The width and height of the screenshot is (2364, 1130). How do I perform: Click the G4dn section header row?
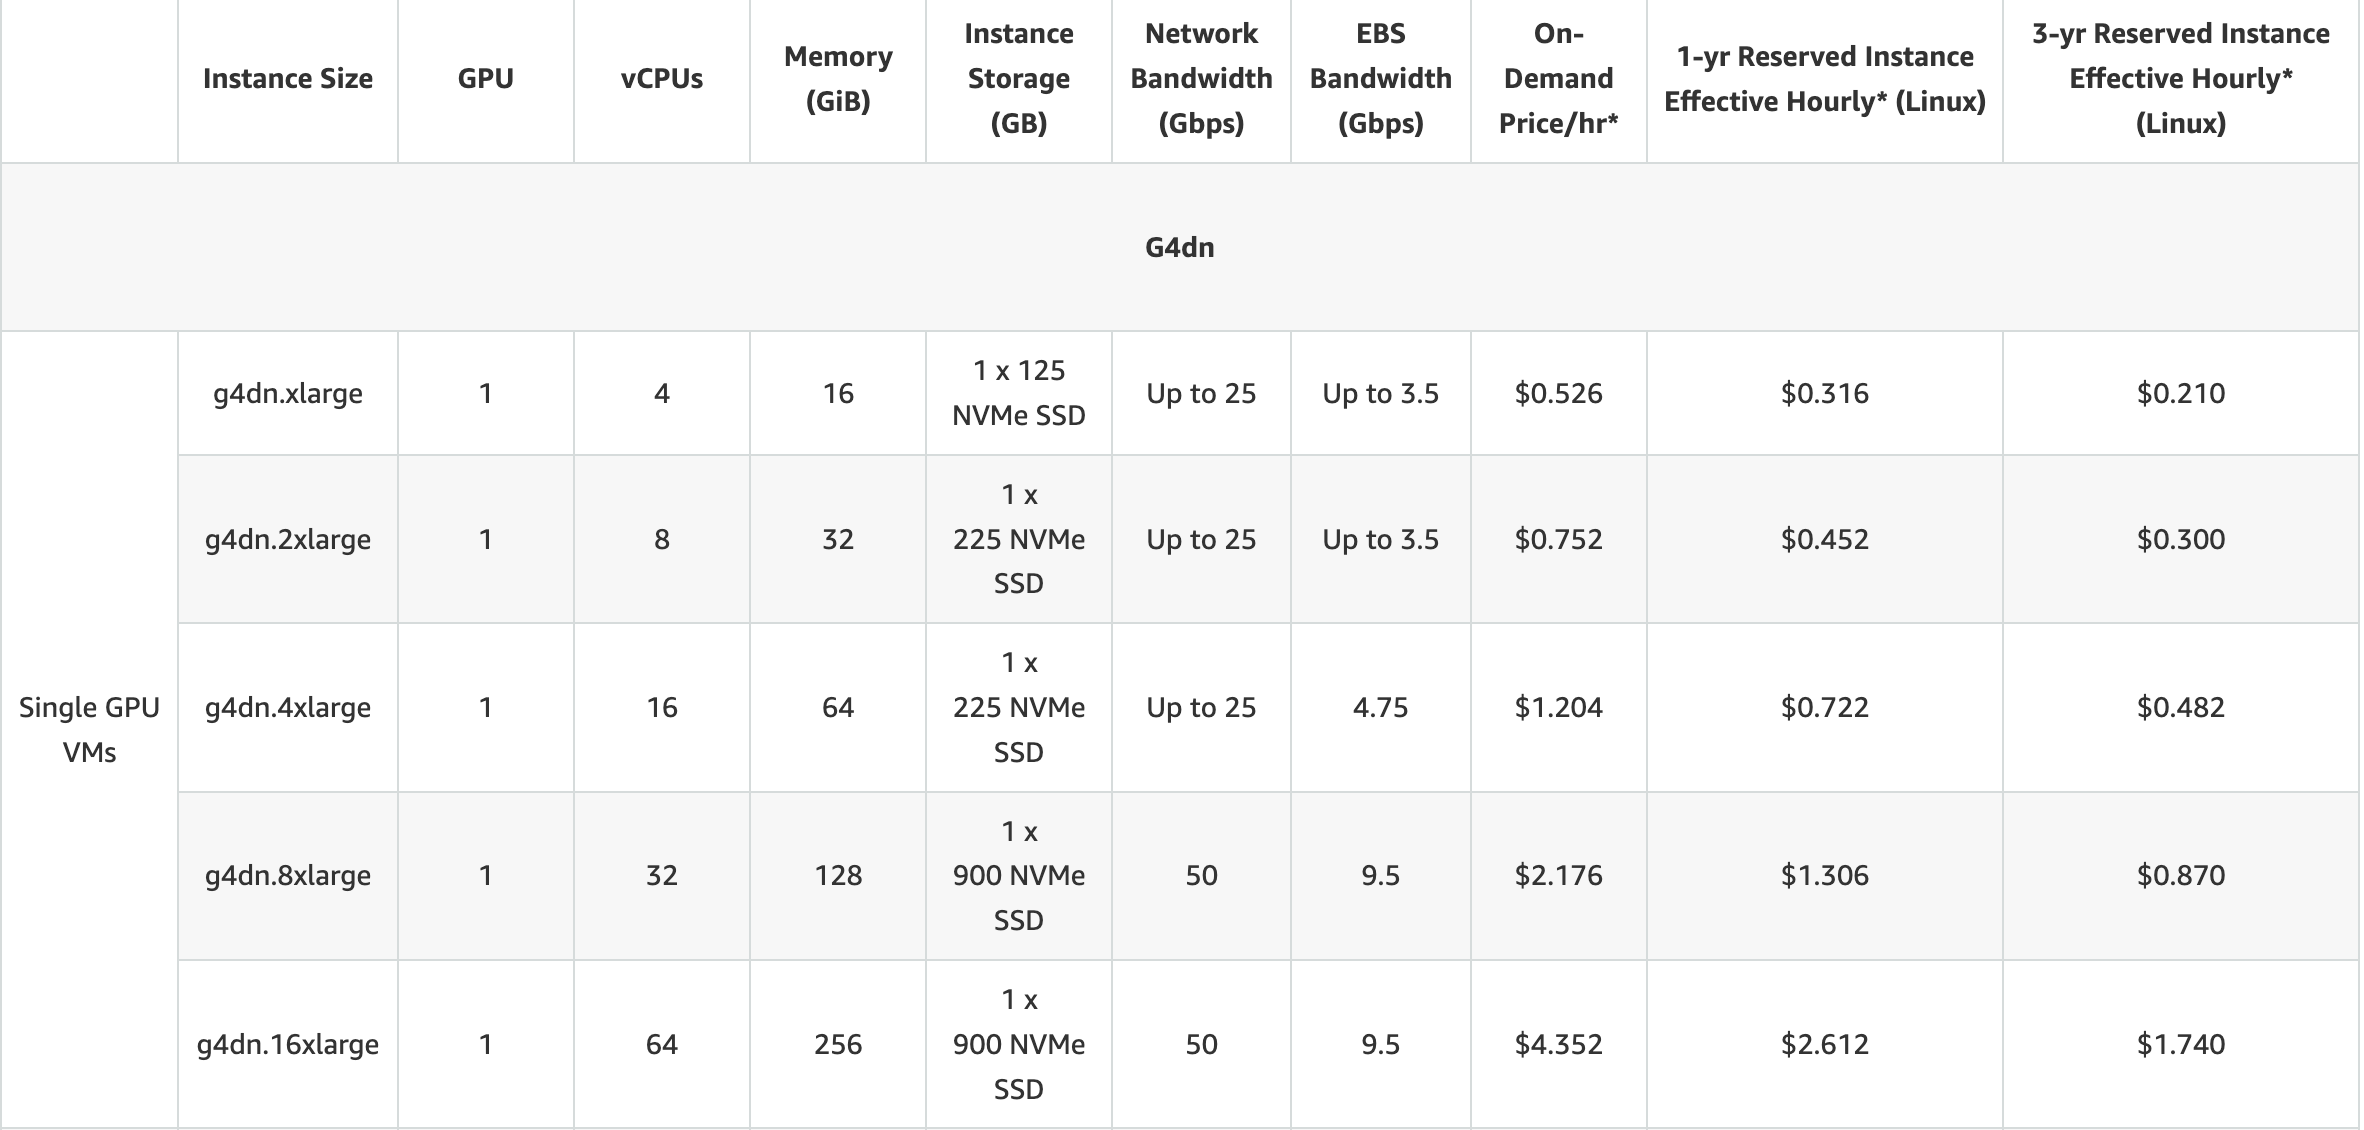1179,247
